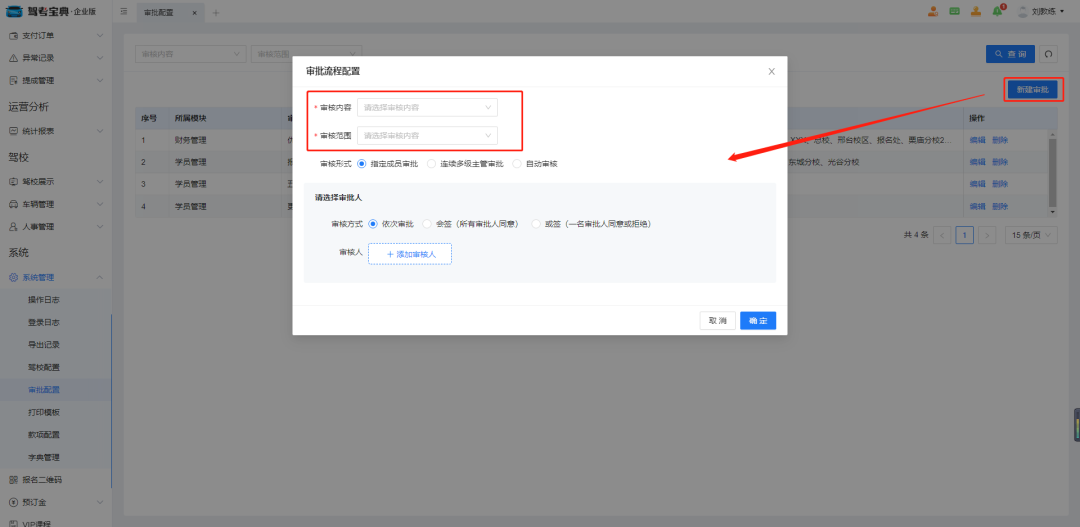Add a new tab with plus icon
The width and height of the screenshot is (1080, 527).
pos(216,12)
